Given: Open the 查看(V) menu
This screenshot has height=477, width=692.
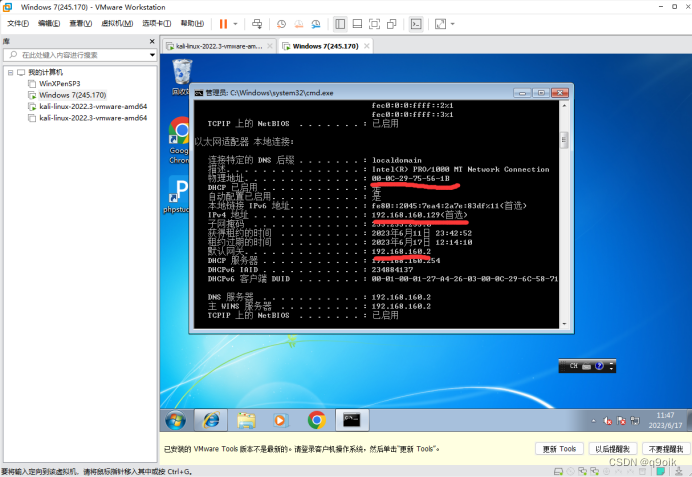Looking at the screenshot, I should [x=81, y=23].
